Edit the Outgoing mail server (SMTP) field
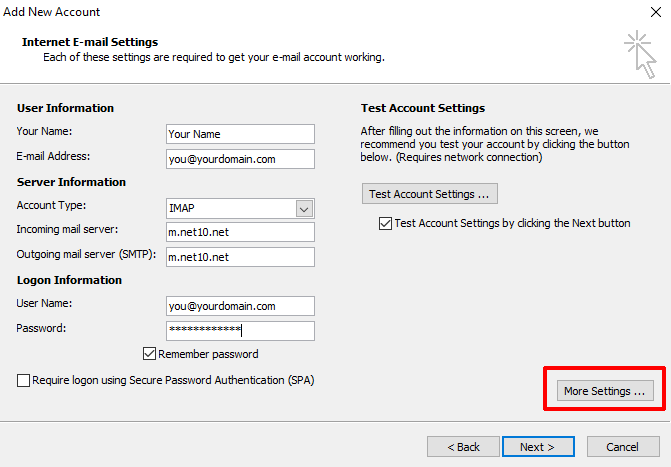 [240, 257]
